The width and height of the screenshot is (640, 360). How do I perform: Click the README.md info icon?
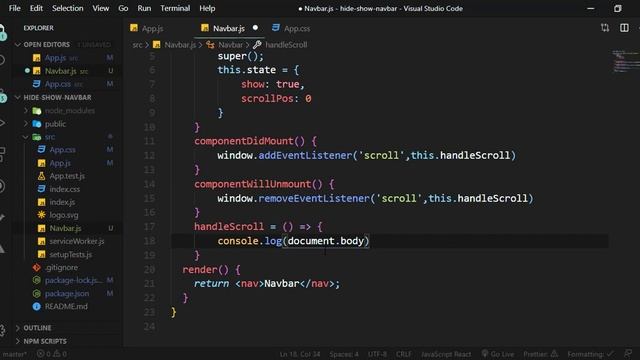pyautogui.click(x=36, y=307)
